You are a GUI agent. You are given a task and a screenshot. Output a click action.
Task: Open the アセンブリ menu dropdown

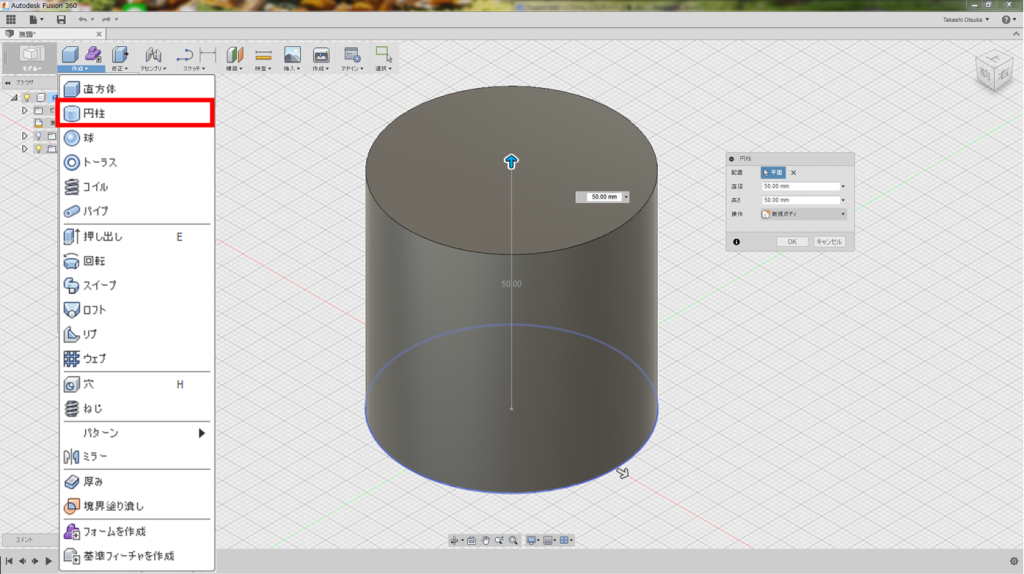click(153, 69)
